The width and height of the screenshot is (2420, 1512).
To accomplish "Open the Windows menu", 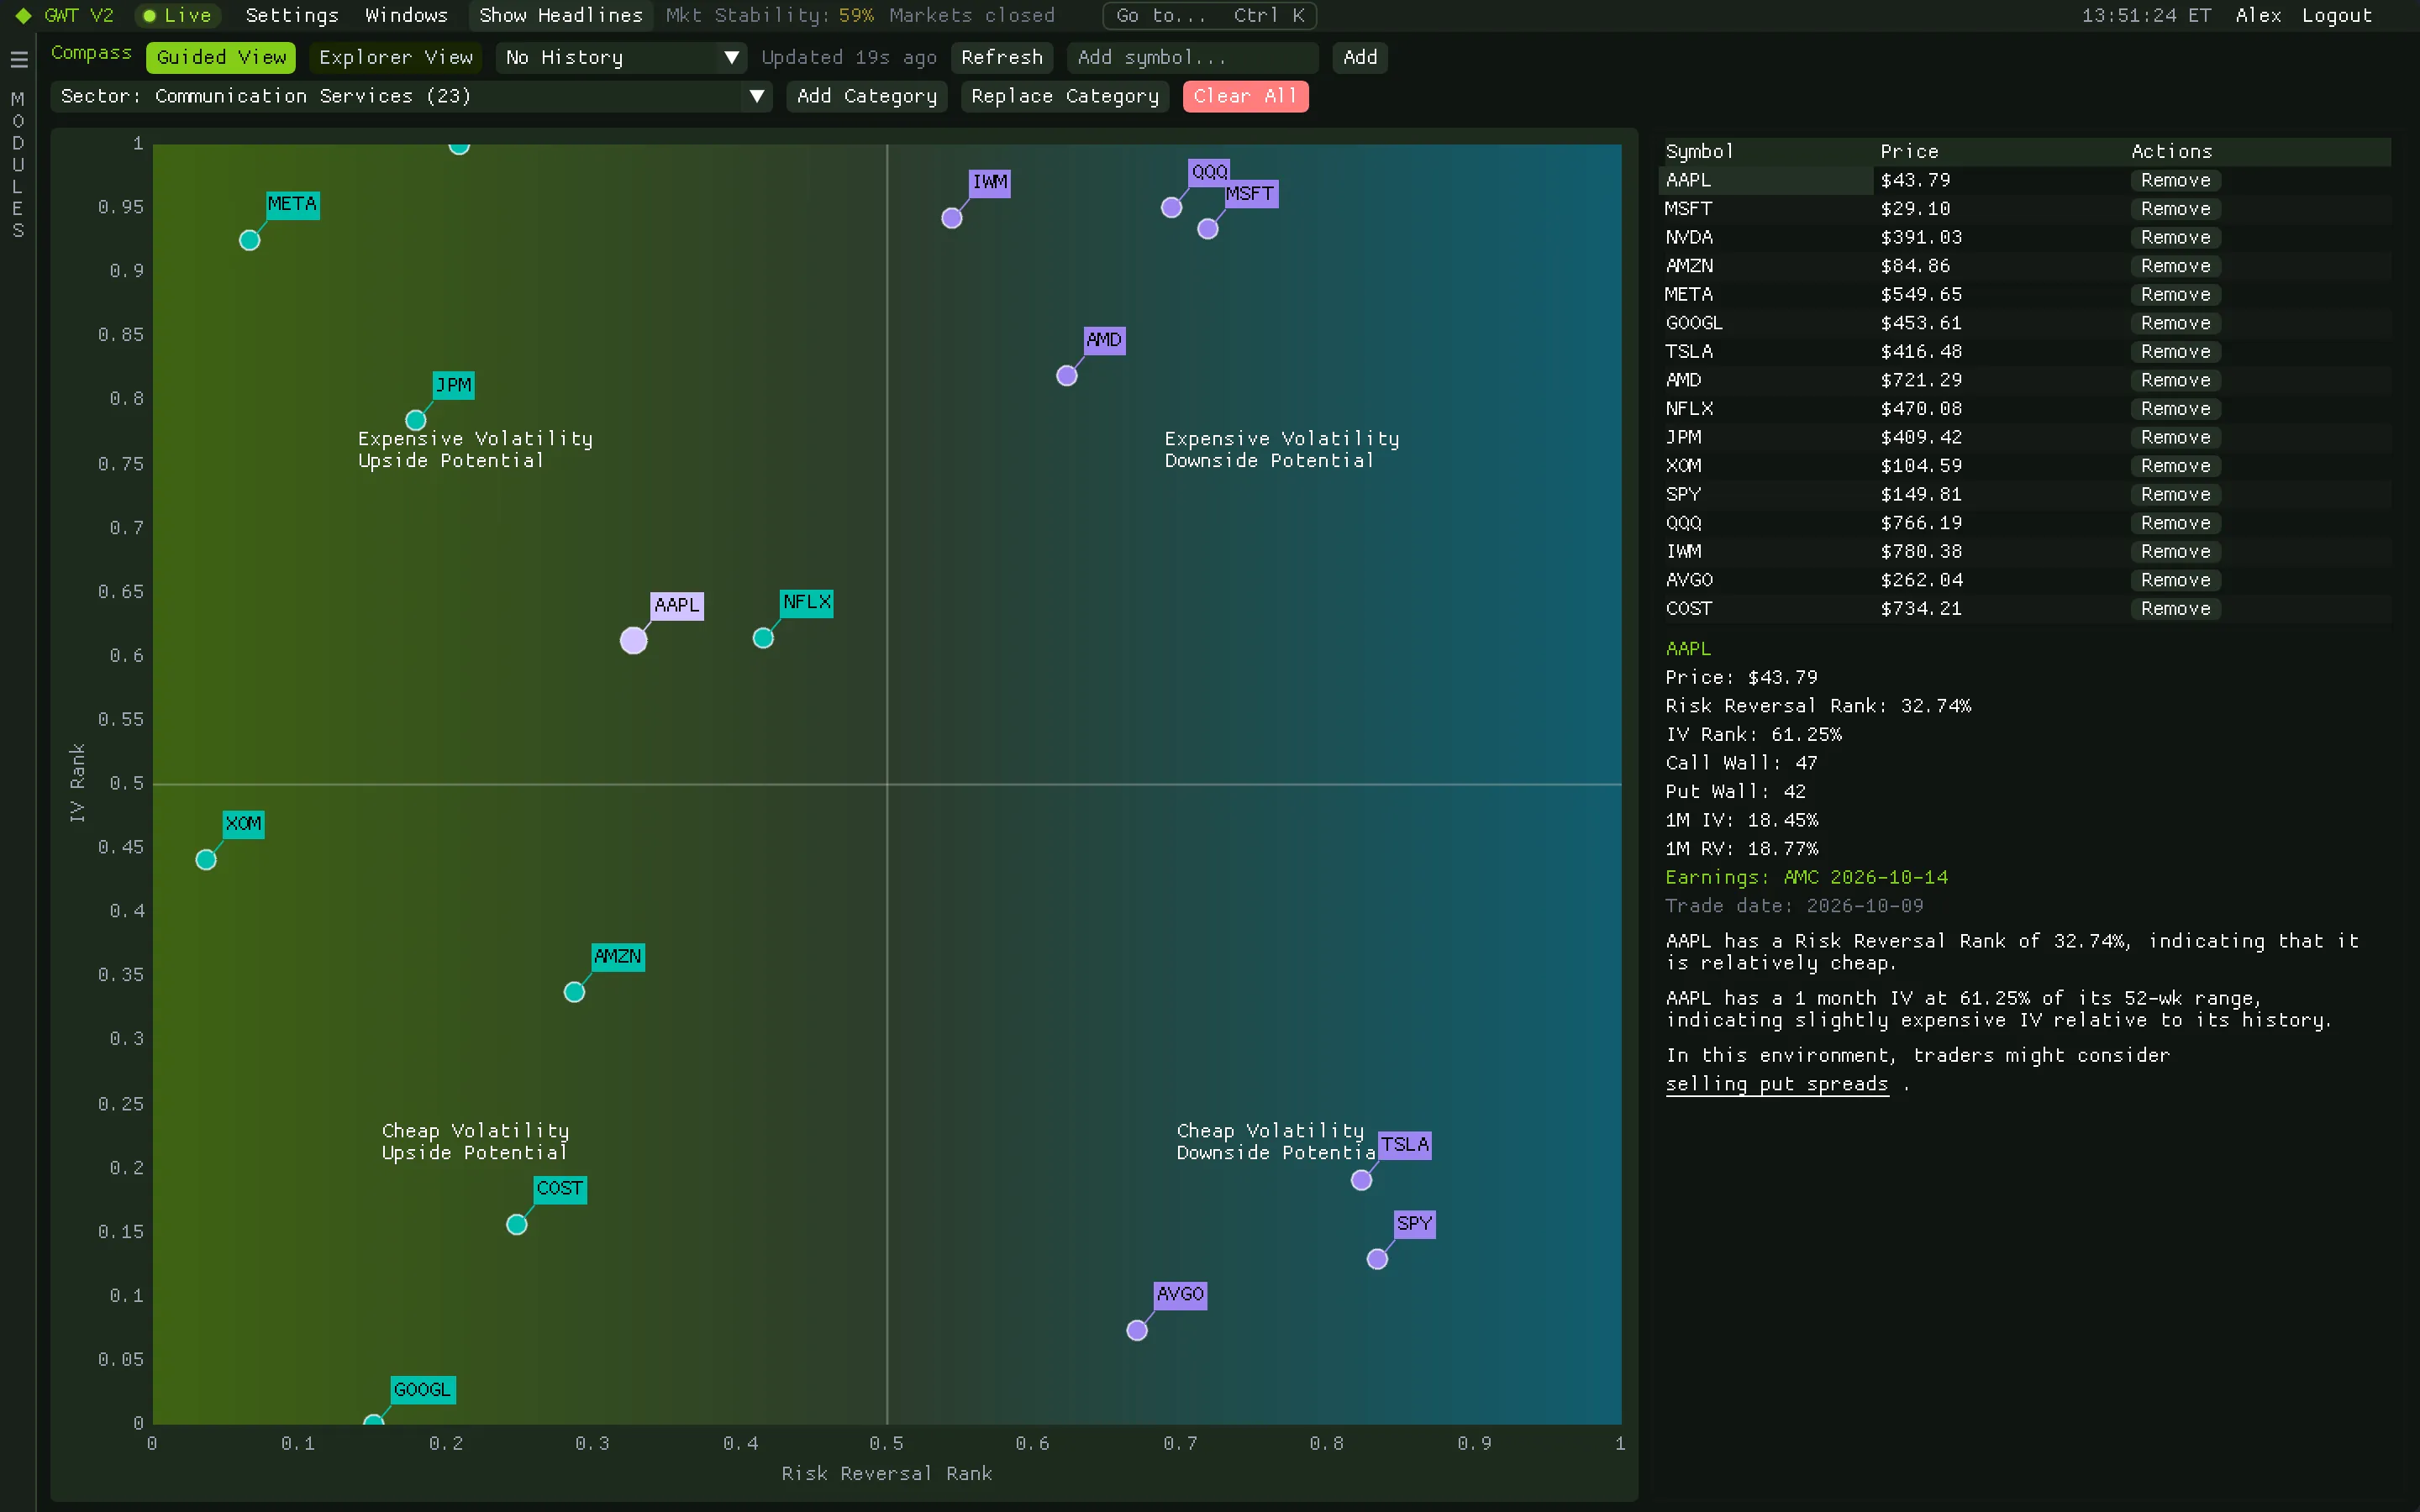I will pyautogui.click(x=406, y=16).
